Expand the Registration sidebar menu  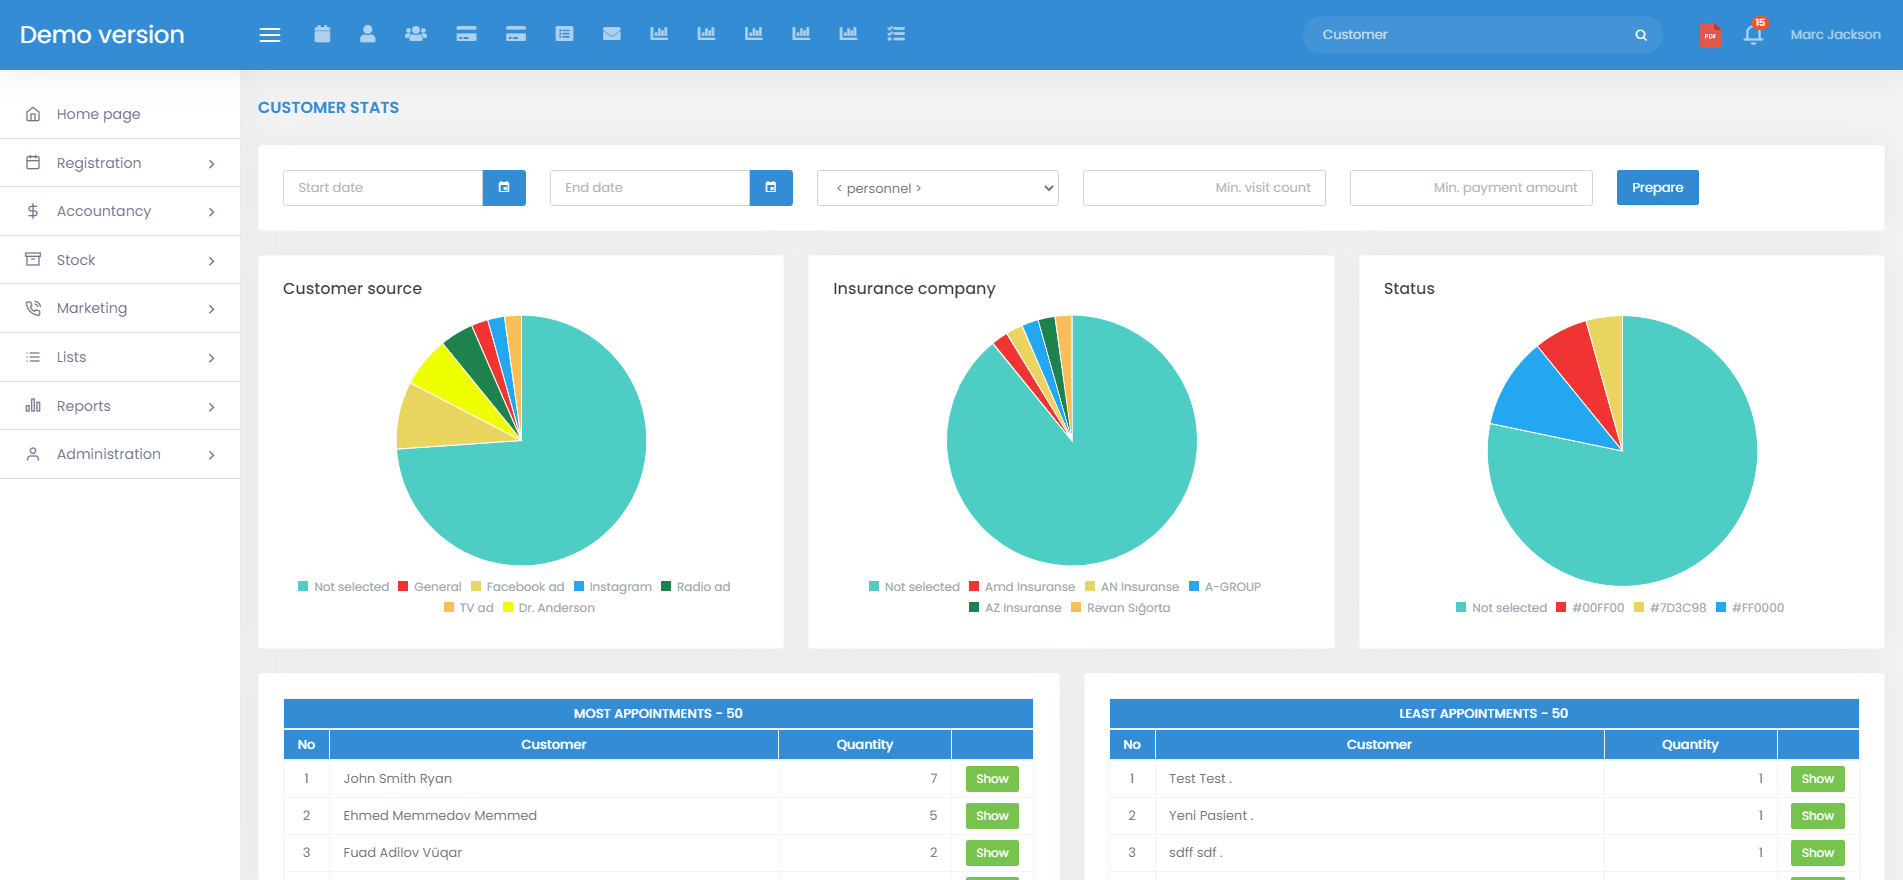click(120, 163)
